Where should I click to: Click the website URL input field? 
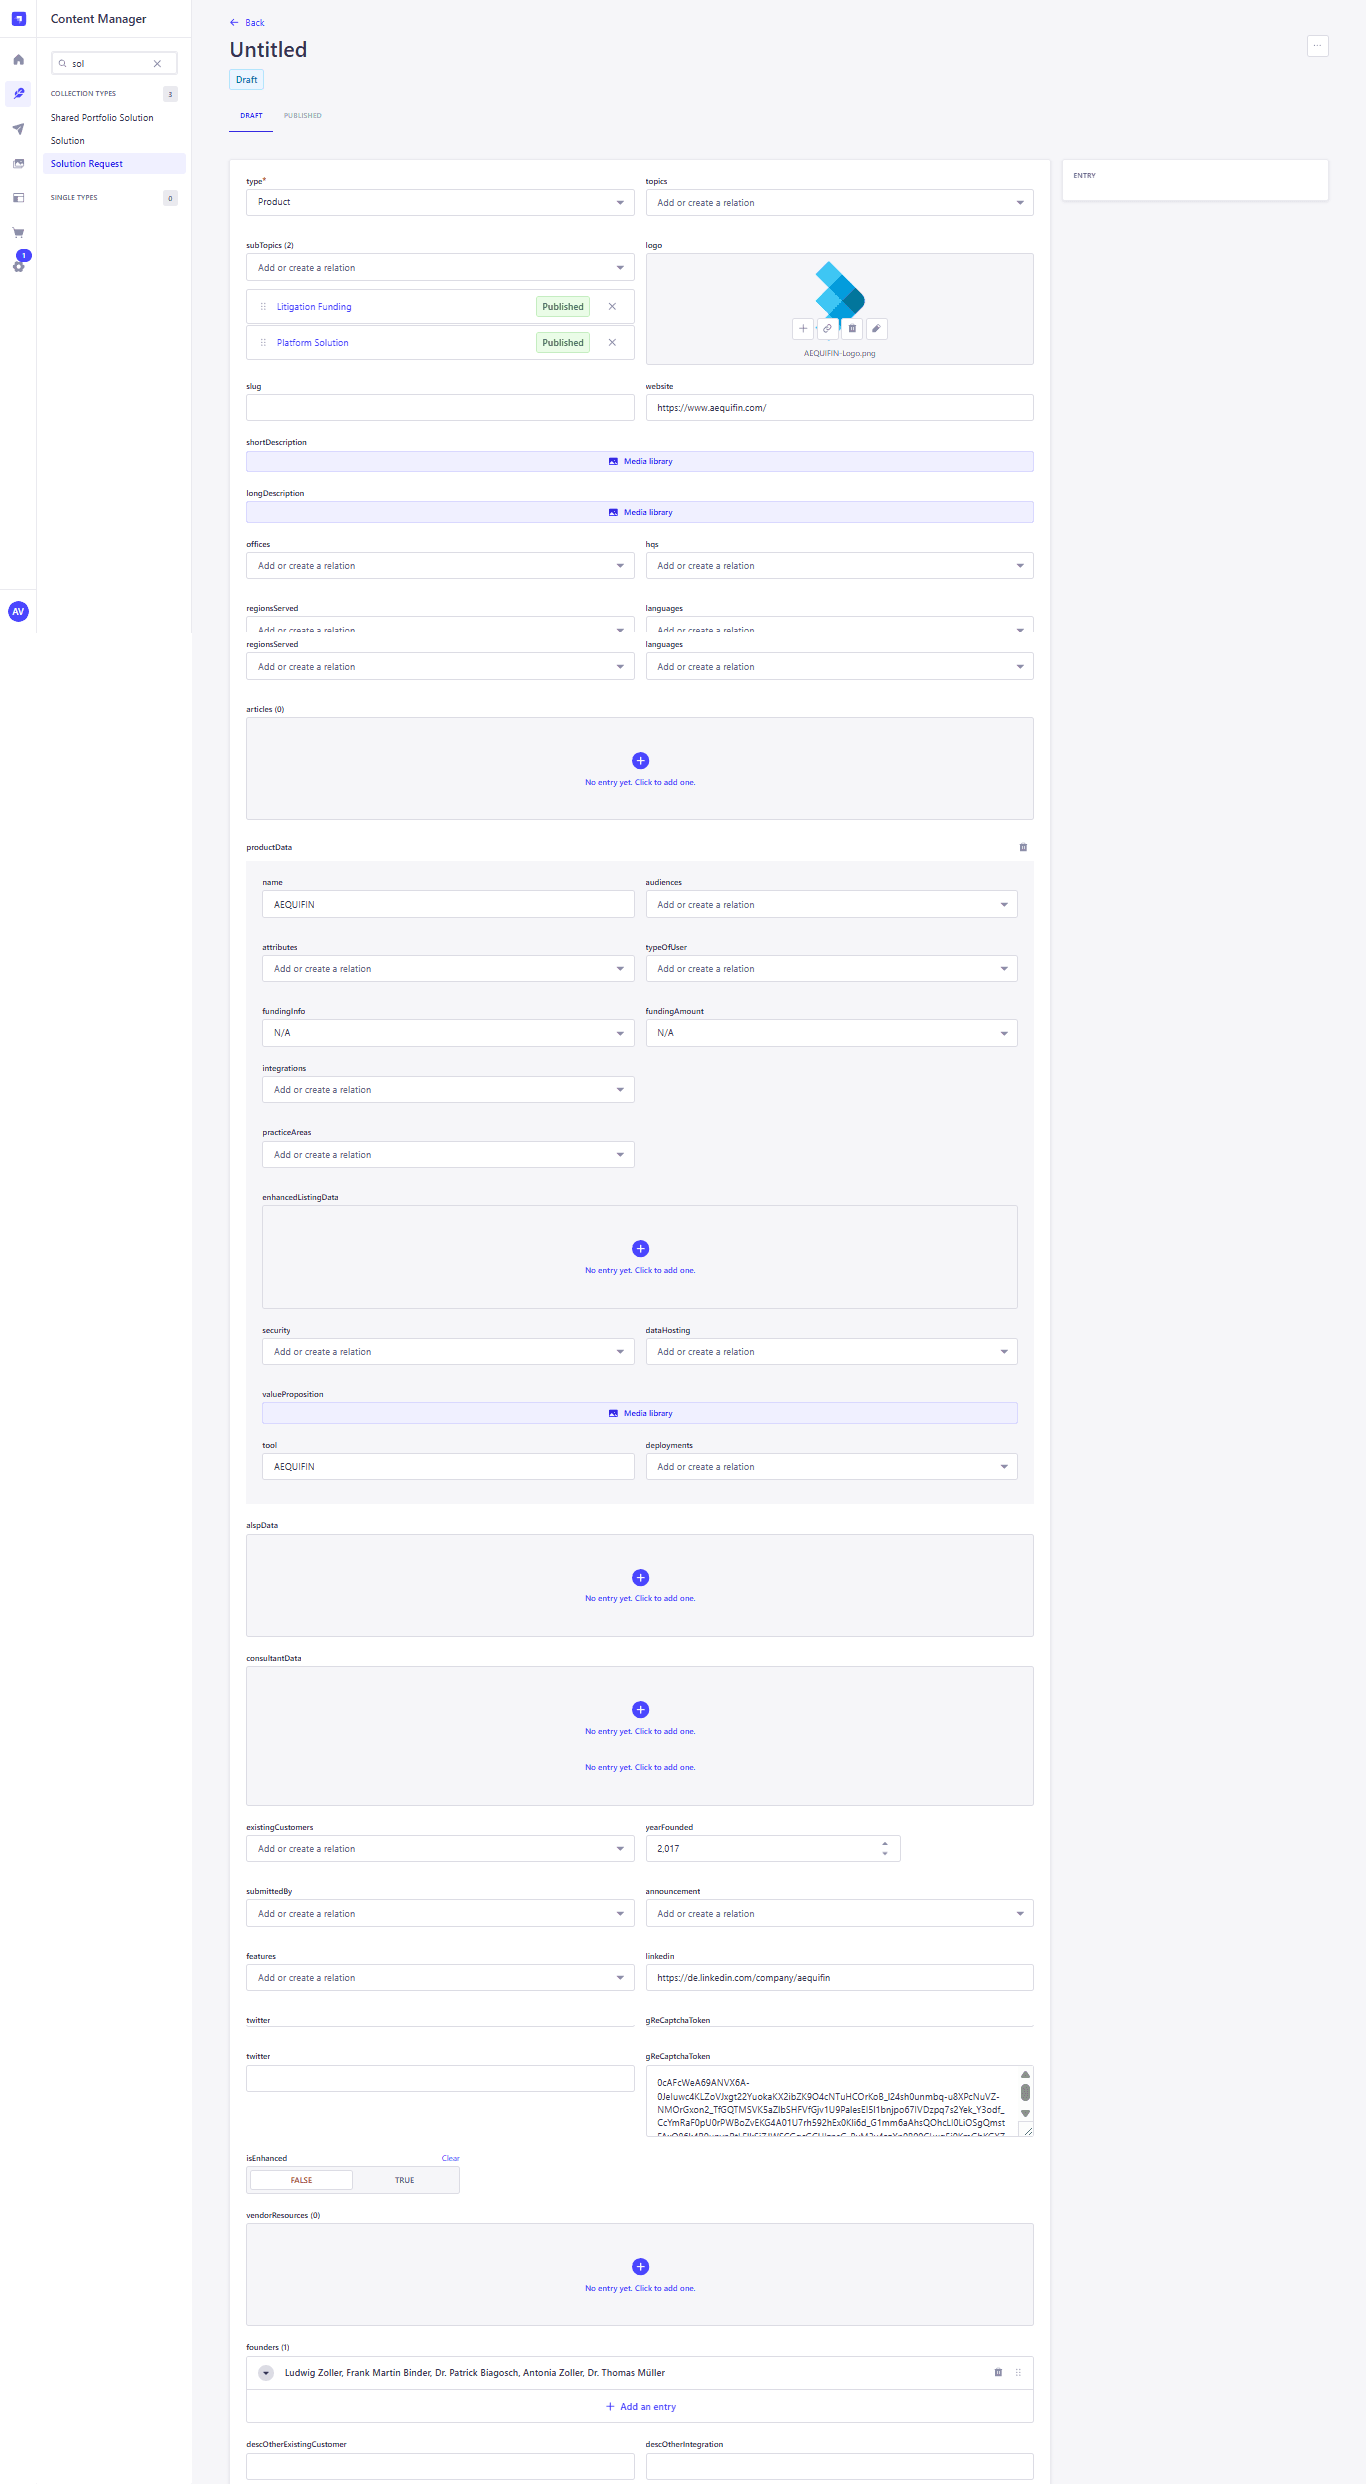tap(839, 408)
